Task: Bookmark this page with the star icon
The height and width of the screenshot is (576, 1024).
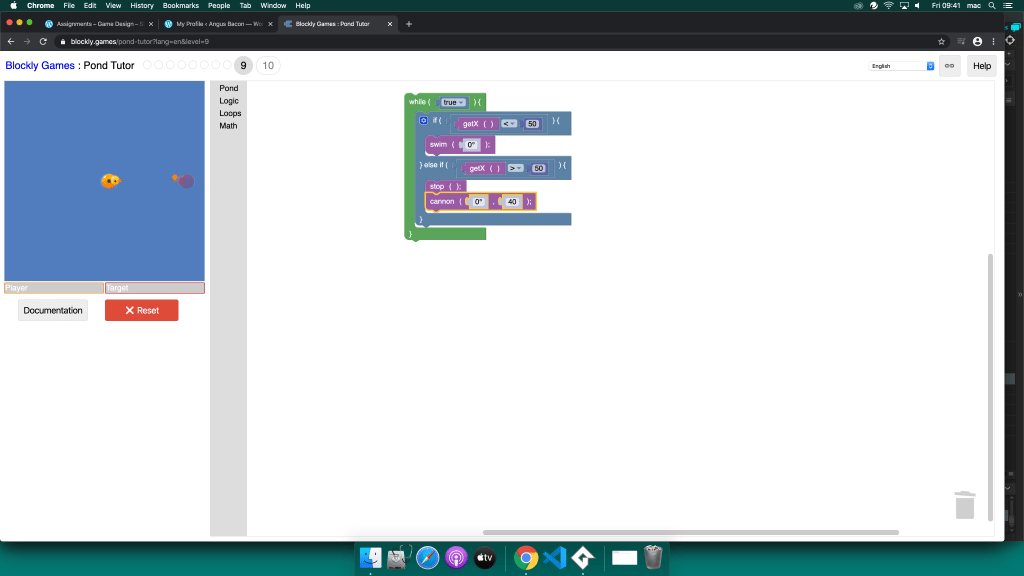Action: (x=941, y=41)
